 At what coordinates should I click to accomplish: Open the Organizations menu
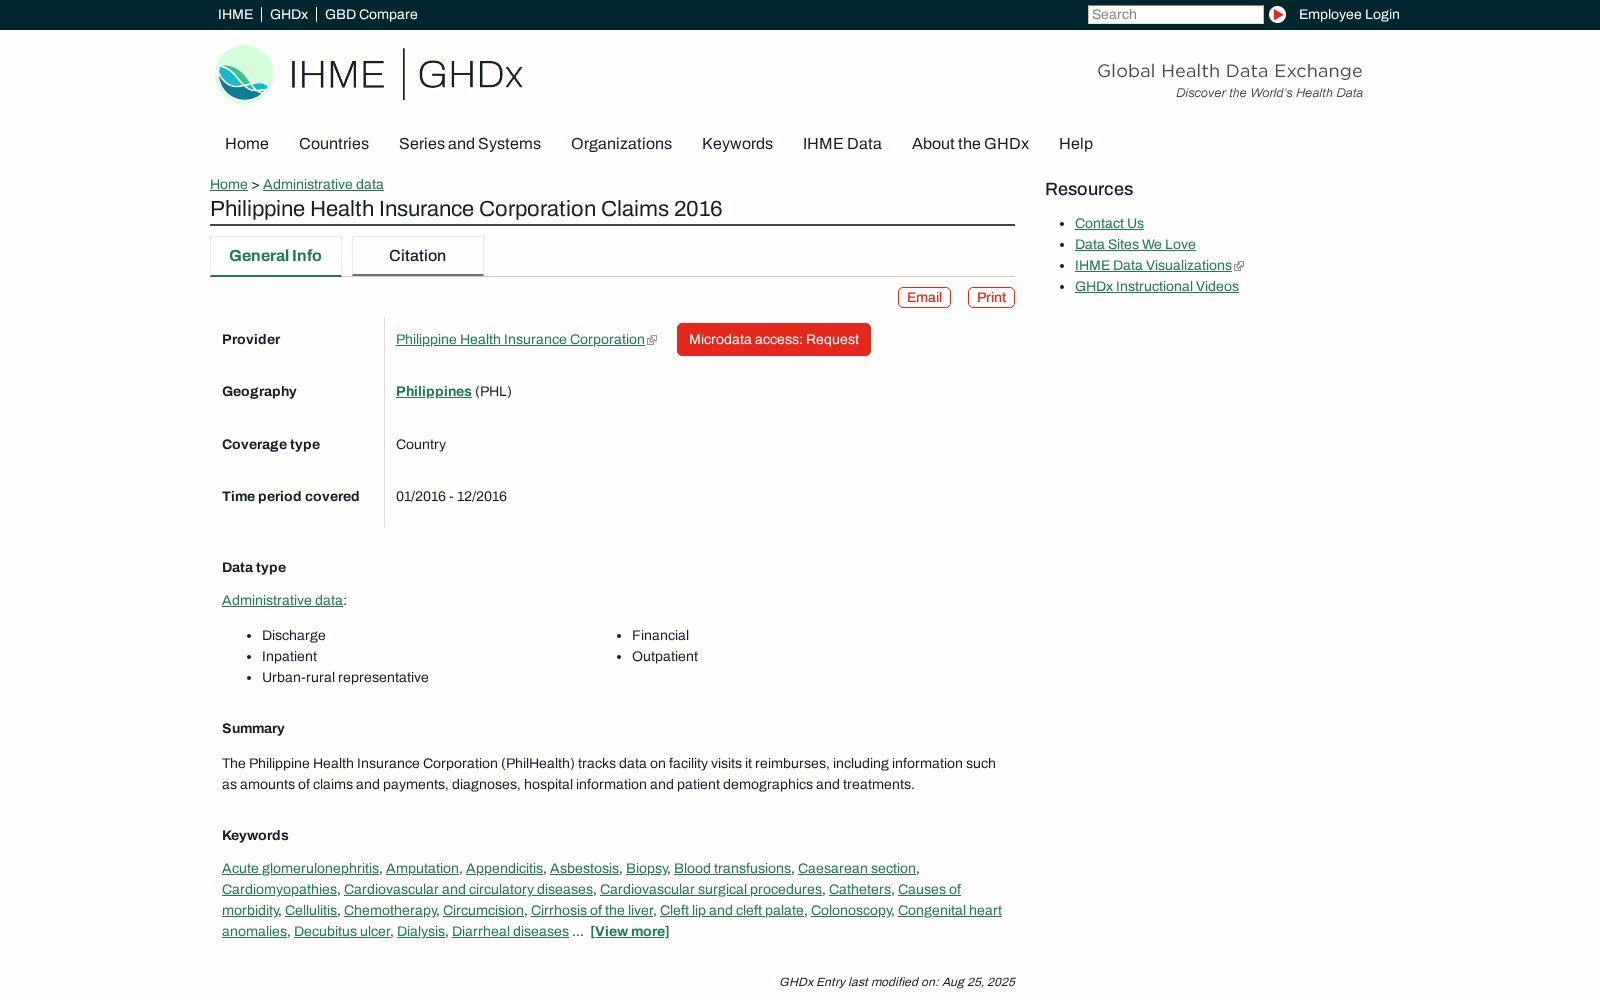pos(621,144)
